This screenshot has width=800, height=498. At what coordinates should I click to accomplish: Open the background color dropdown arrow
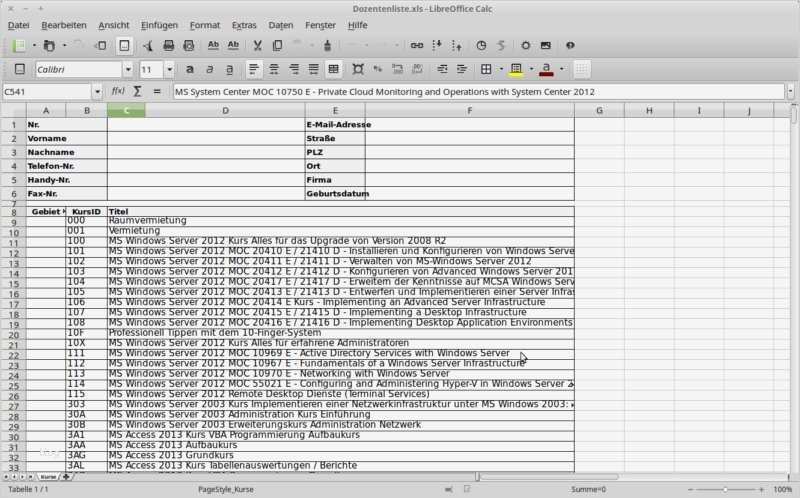[531, 69]
